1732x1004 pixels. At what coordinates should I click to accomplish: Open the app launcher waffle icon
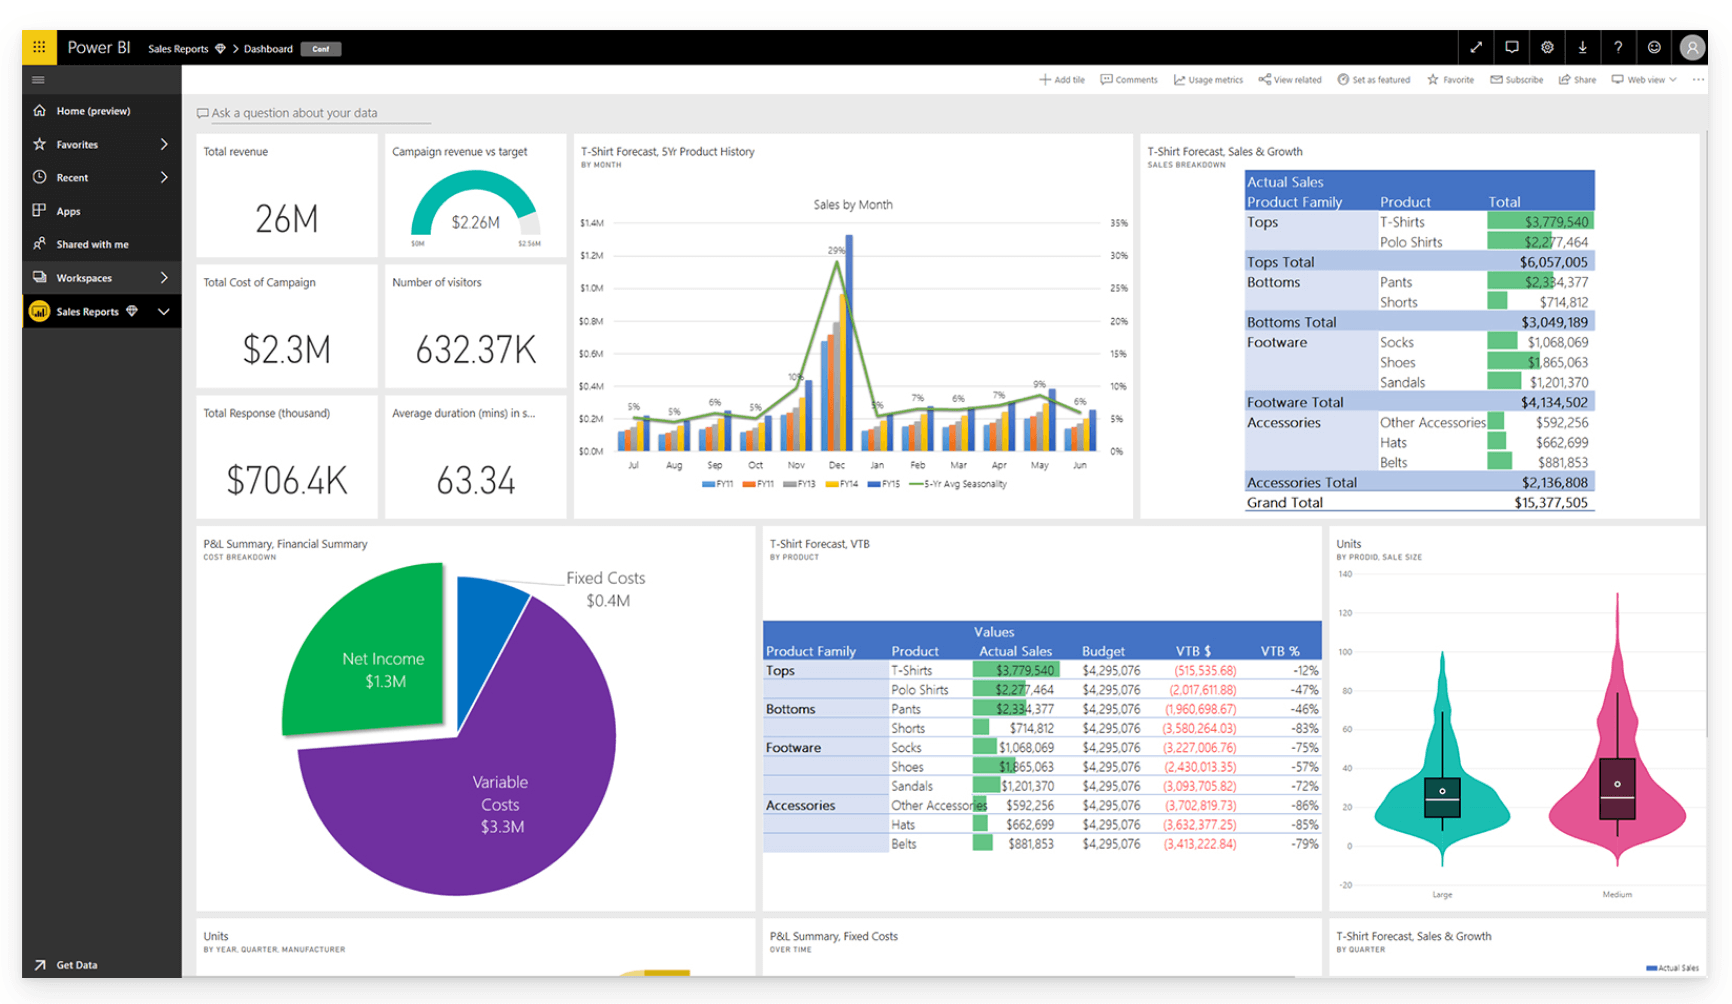[39, 47]
